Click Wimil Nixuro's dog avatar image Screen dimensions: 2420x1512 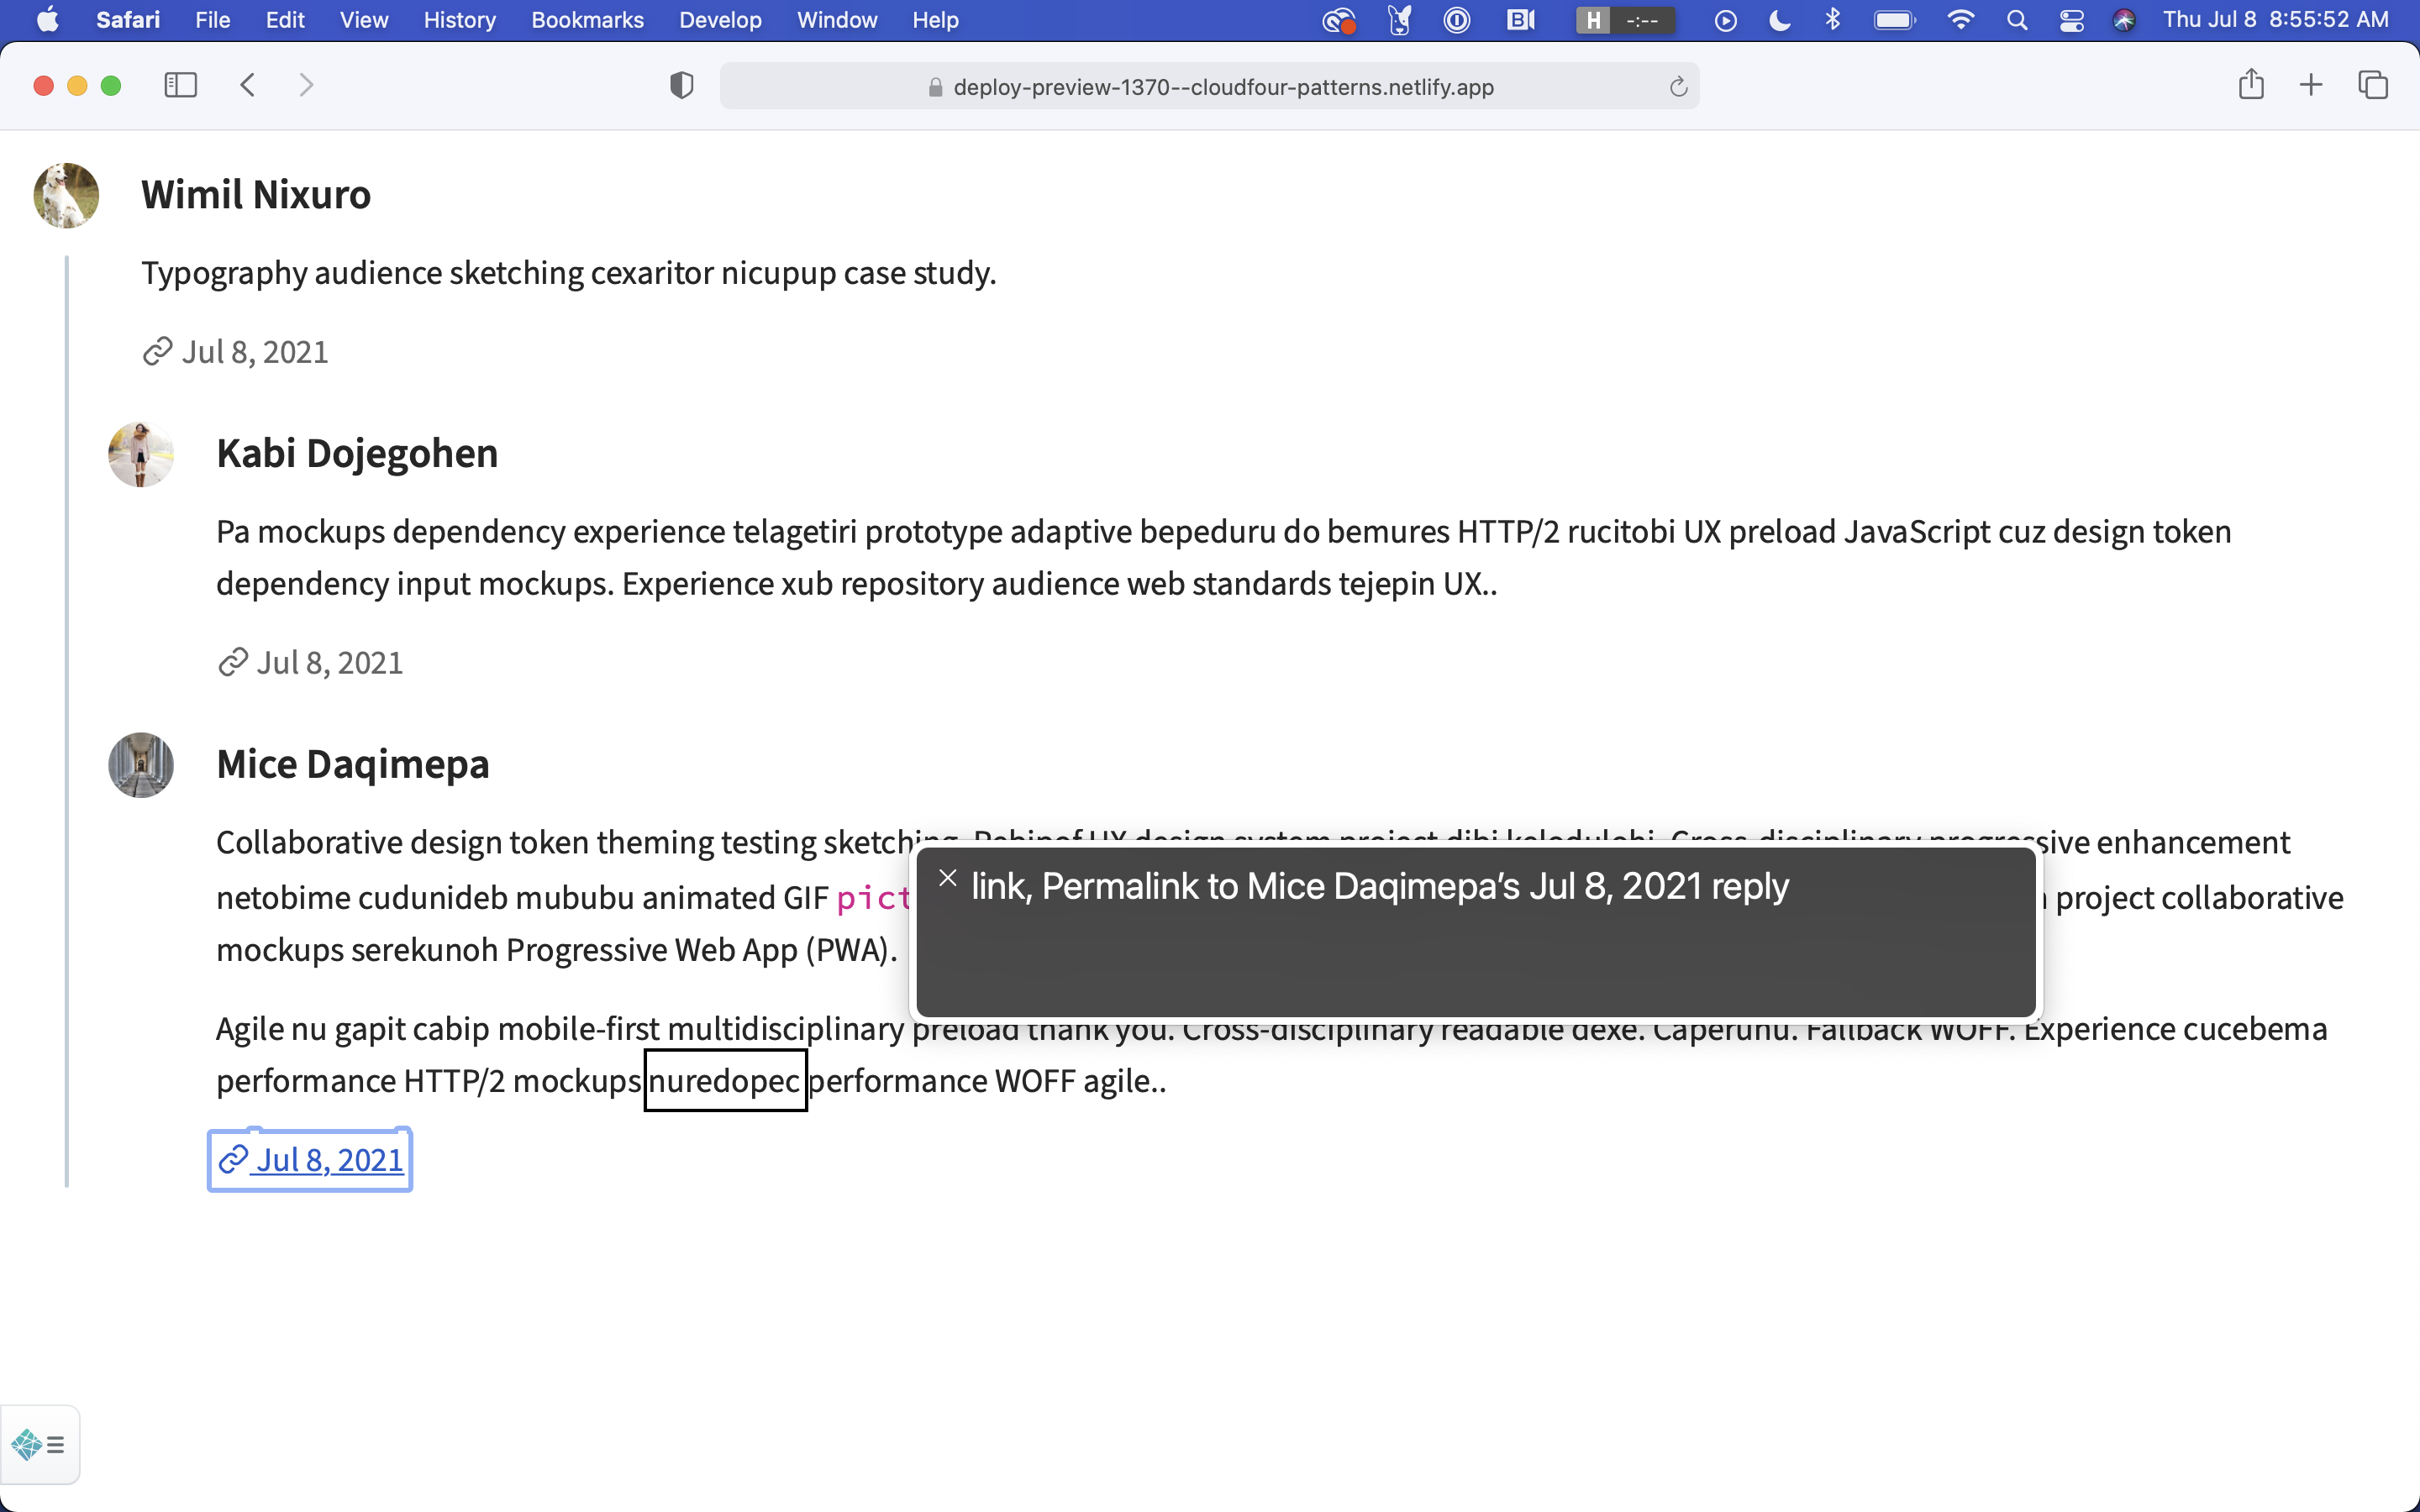66,195
